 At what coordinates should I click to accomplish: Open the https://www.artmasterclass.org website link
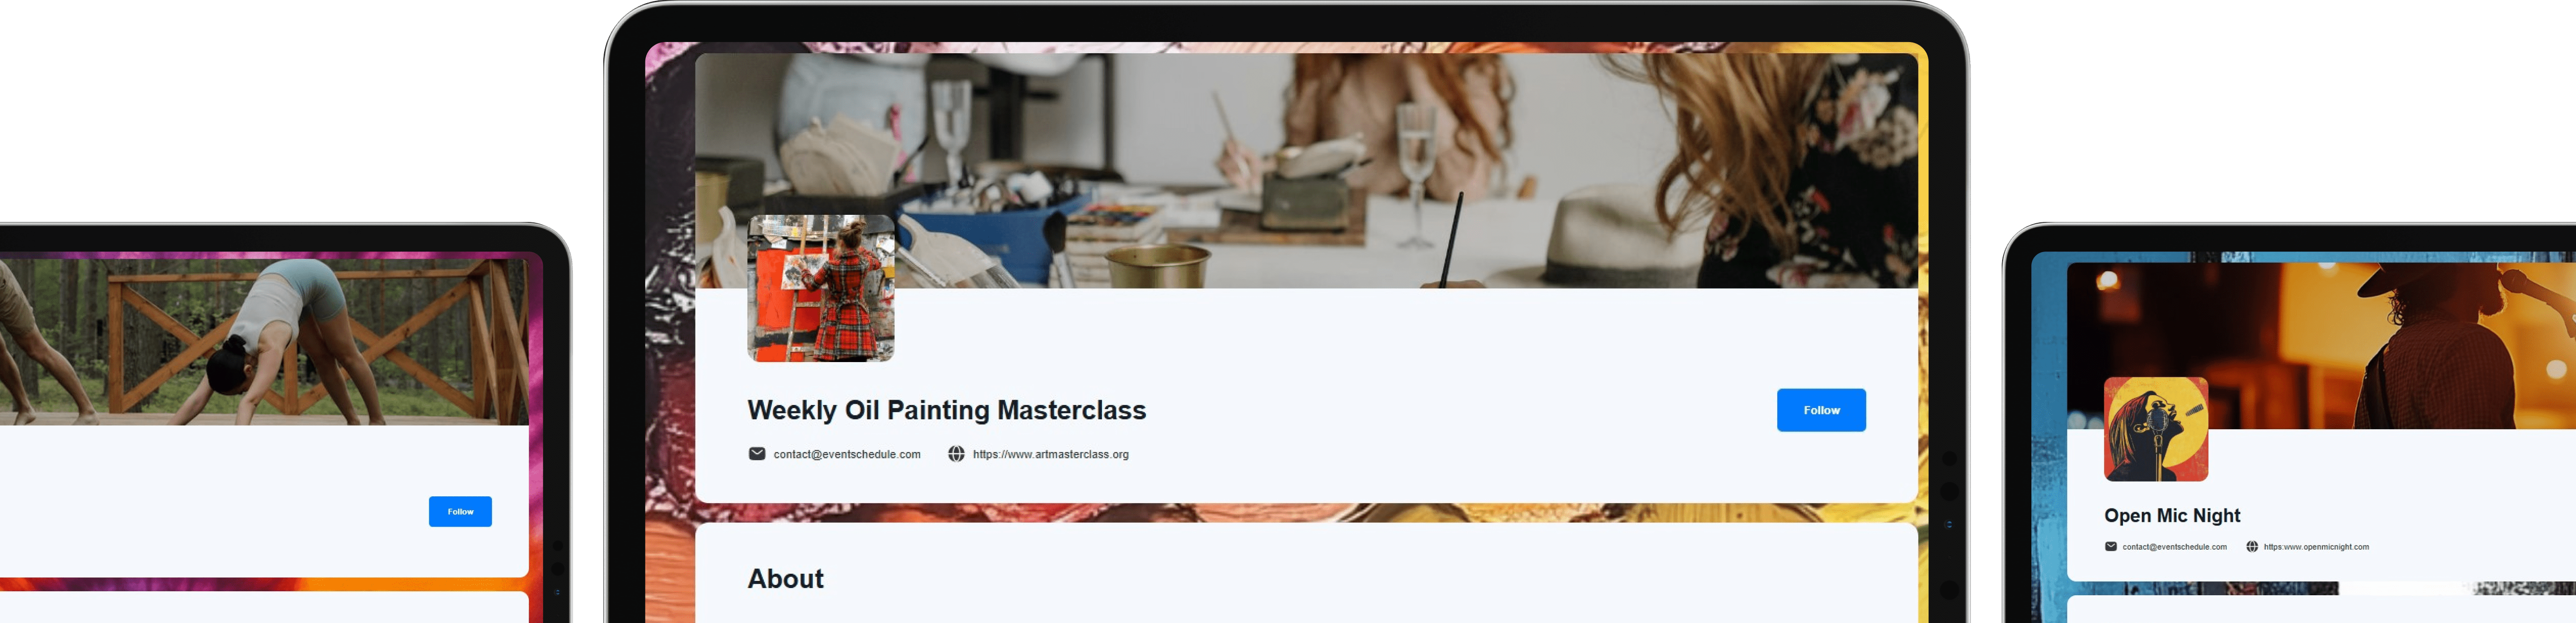click(1050, 454)
